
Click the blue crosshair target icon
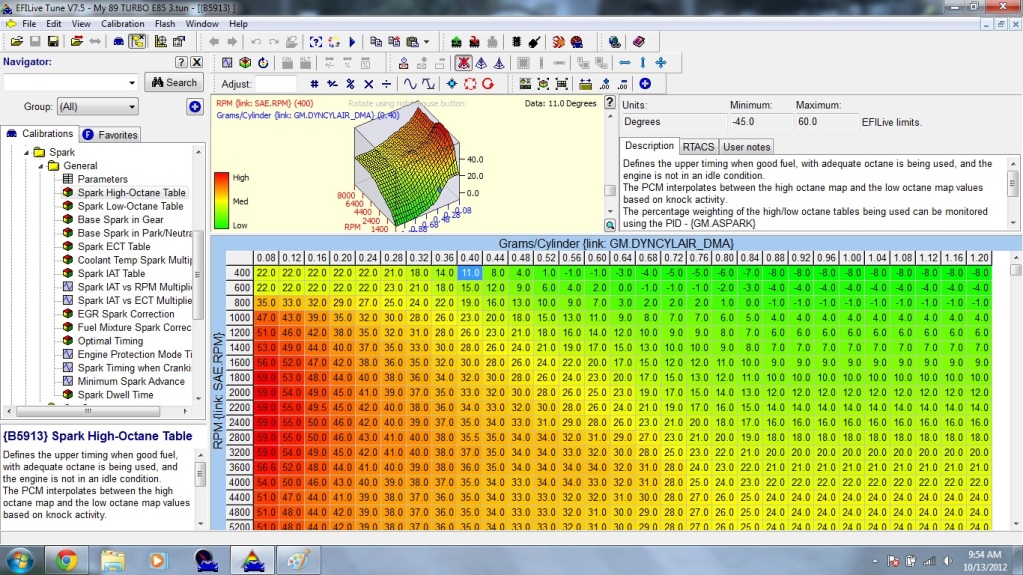pos(451,84)
